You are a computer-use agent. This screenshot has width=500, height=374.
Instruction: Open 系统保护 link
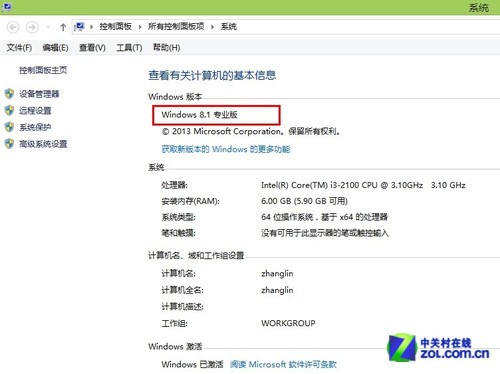coord(35,127)
